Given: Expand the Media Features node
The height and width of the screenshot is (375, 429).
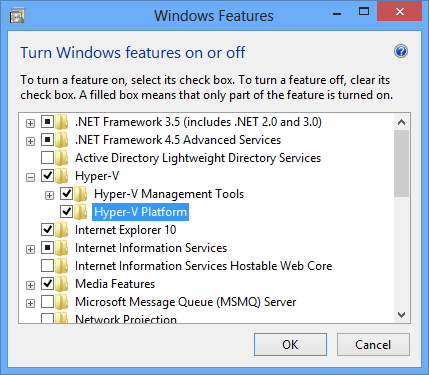Looking at the screenshot, I should [x=30, y=285].
